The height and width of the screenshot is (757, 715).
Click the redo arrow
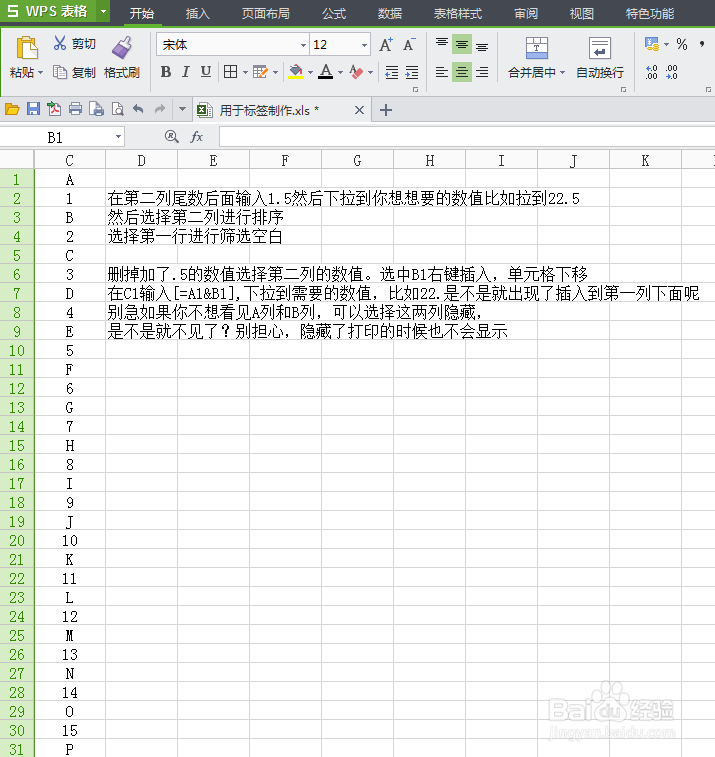pos(159,109)
